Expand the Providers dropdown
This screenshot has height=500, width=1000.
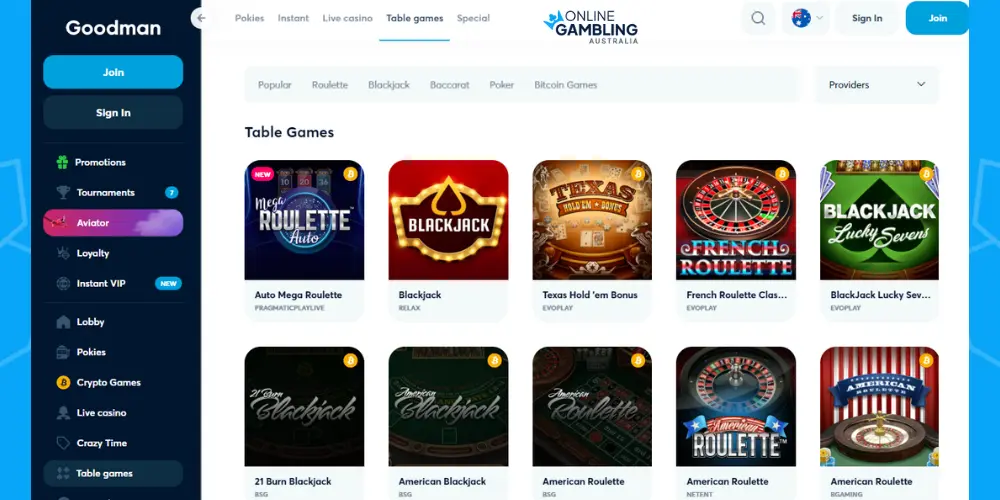(x=876, y=85)
